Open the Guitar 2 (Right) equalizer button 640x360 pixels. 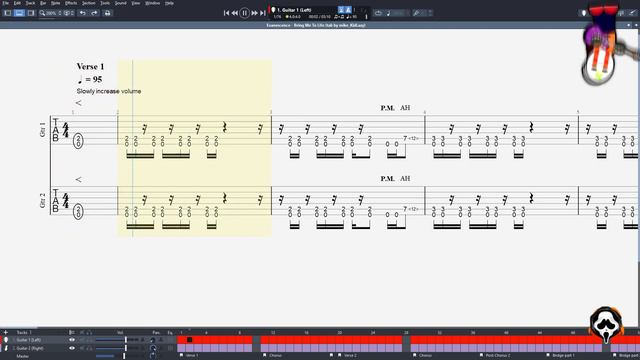[x=170, y=348]
